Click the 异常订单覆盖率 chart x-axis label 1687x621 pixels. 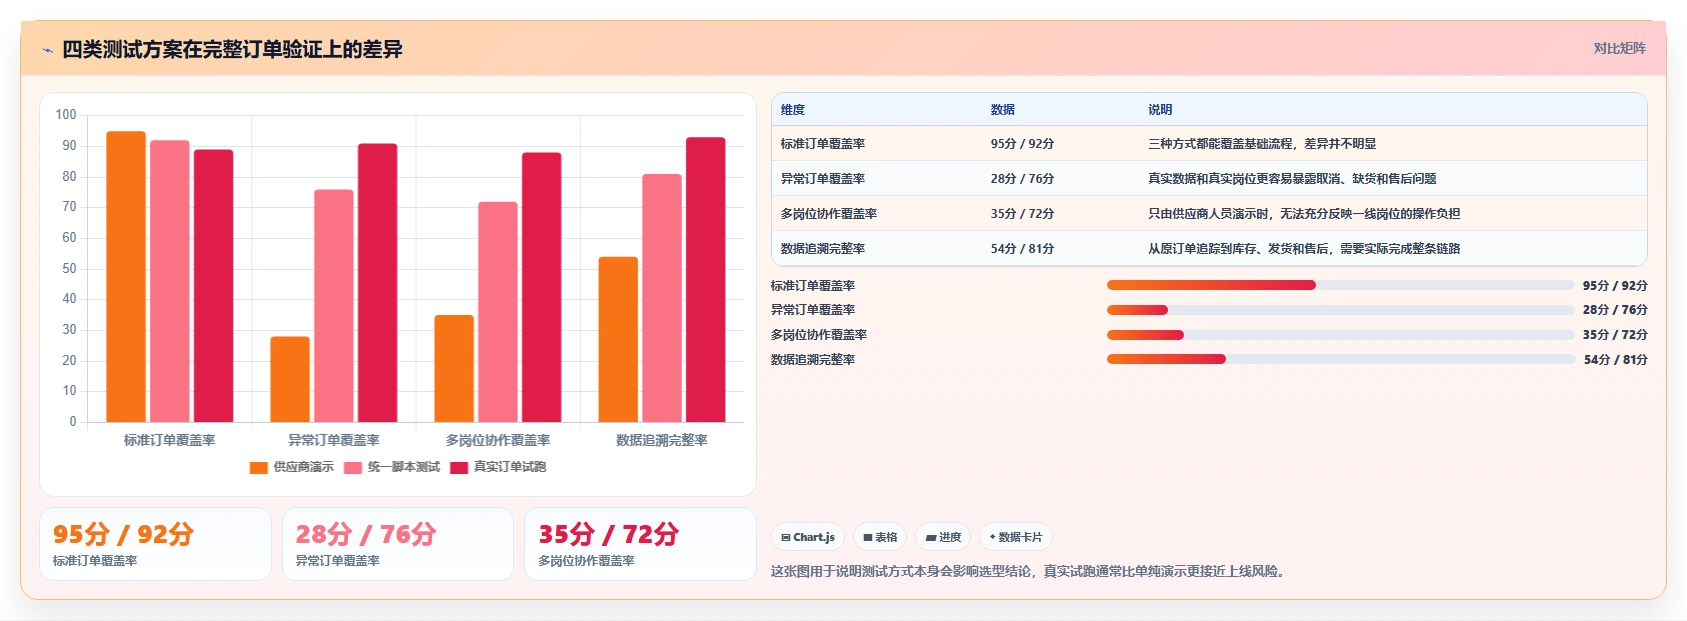pyautogui.click(x=334, y=440)
